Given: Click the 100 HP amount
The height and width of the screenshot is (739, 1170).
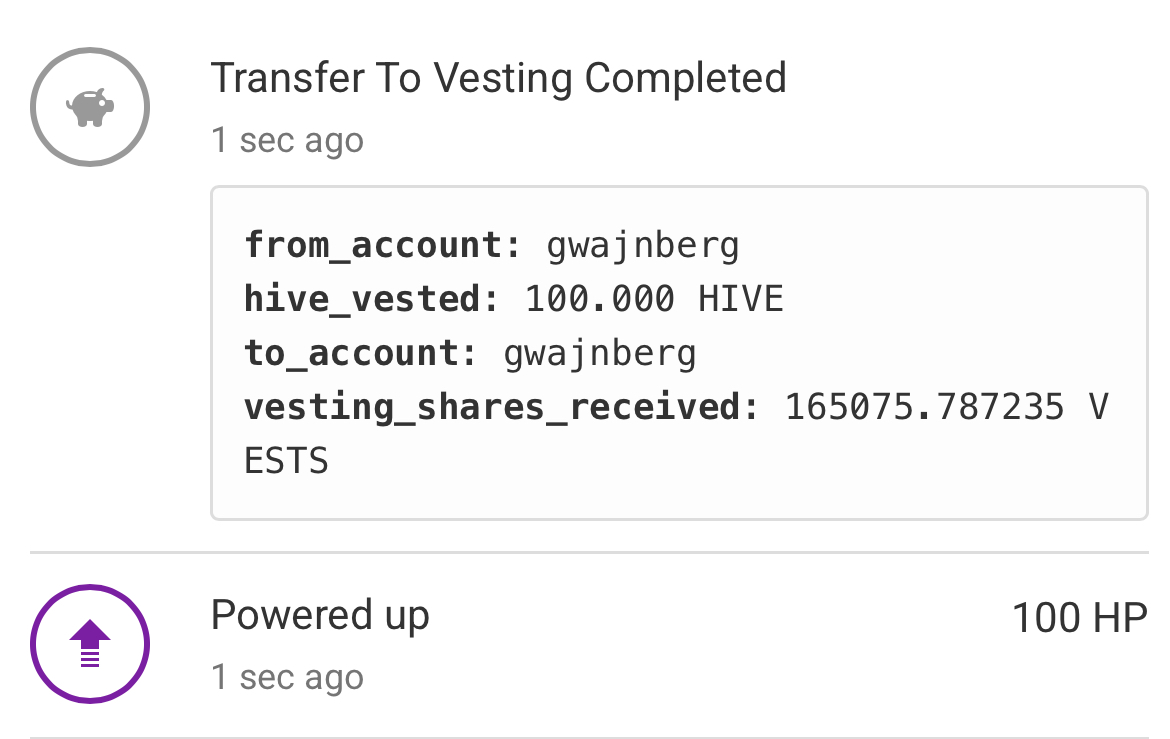Looking at the screenshot, I should pyautogui.click(x=1079, y=618).
